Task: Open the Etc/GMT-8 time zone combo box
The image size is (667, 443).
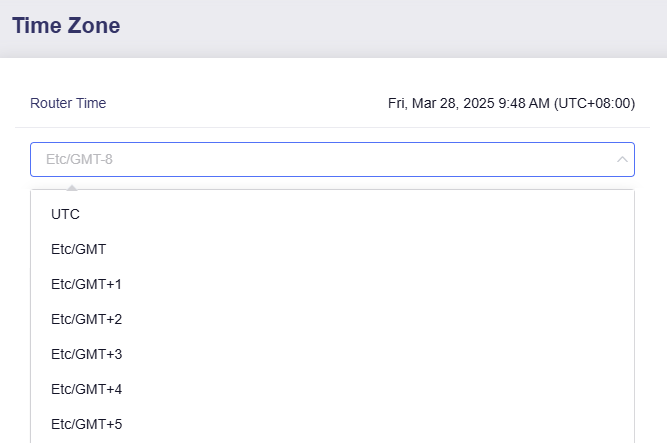Action: [x=332, y=160]
